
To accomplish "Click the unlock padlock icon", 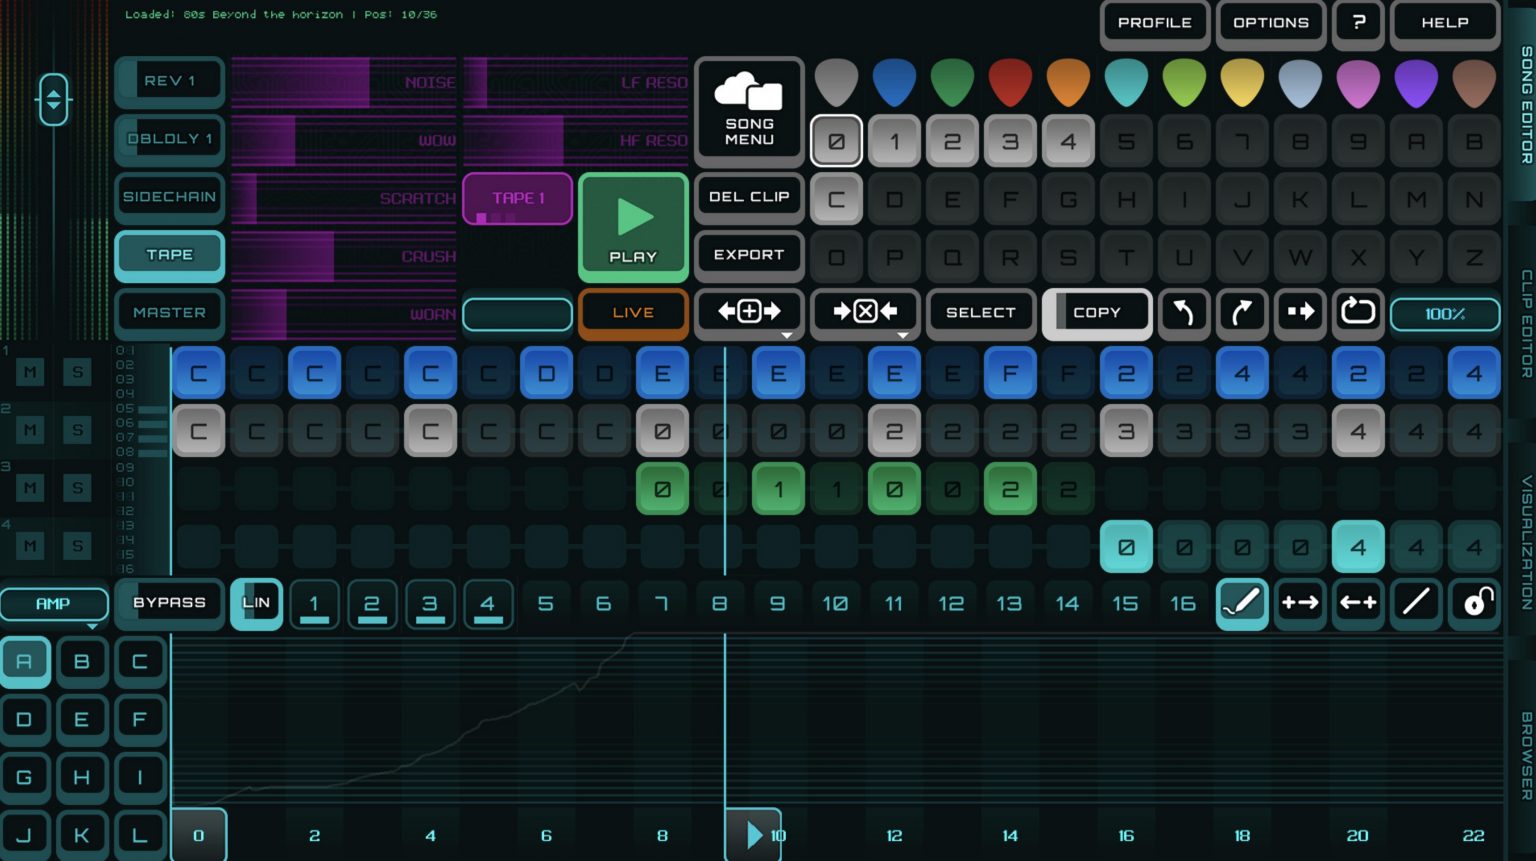I will (1474, 603).
